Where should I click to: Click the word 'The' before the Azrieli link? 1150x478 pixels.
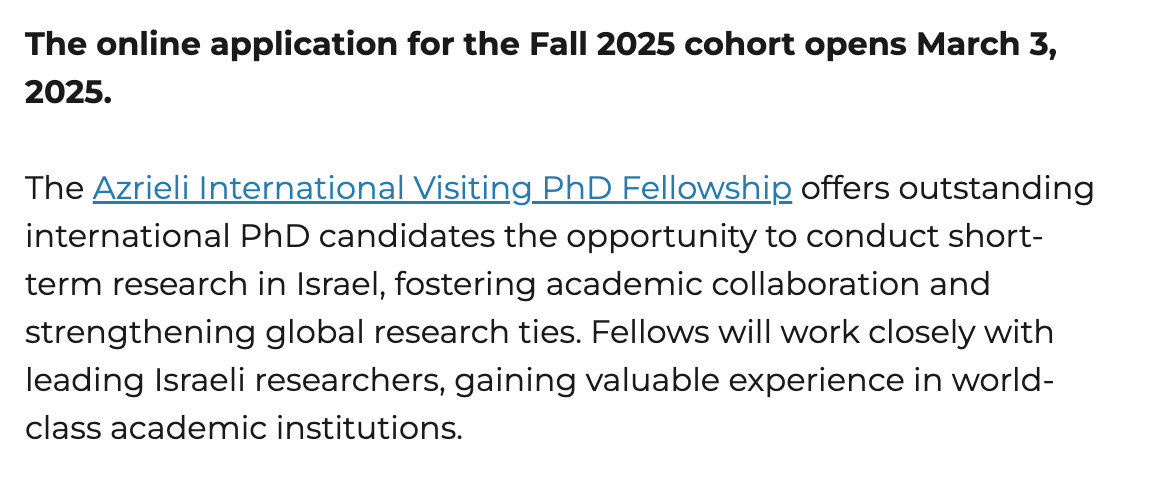(54, 188)
